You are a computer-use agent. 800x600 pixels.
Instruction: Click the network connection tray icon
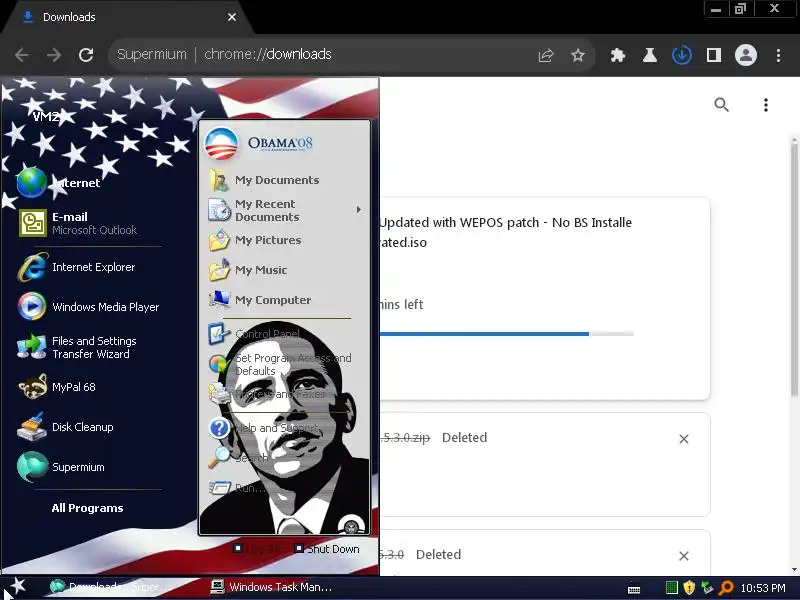point(707,587)
